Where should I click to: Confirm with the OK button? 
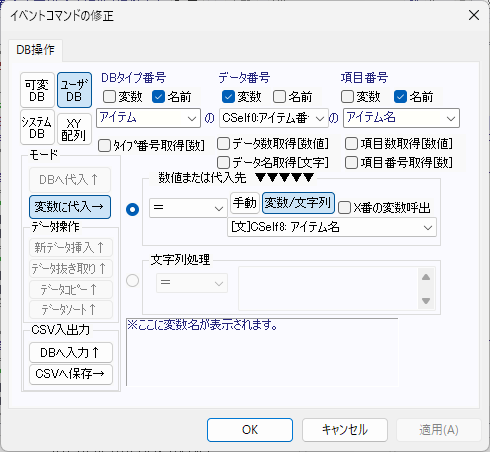[250, 430]
